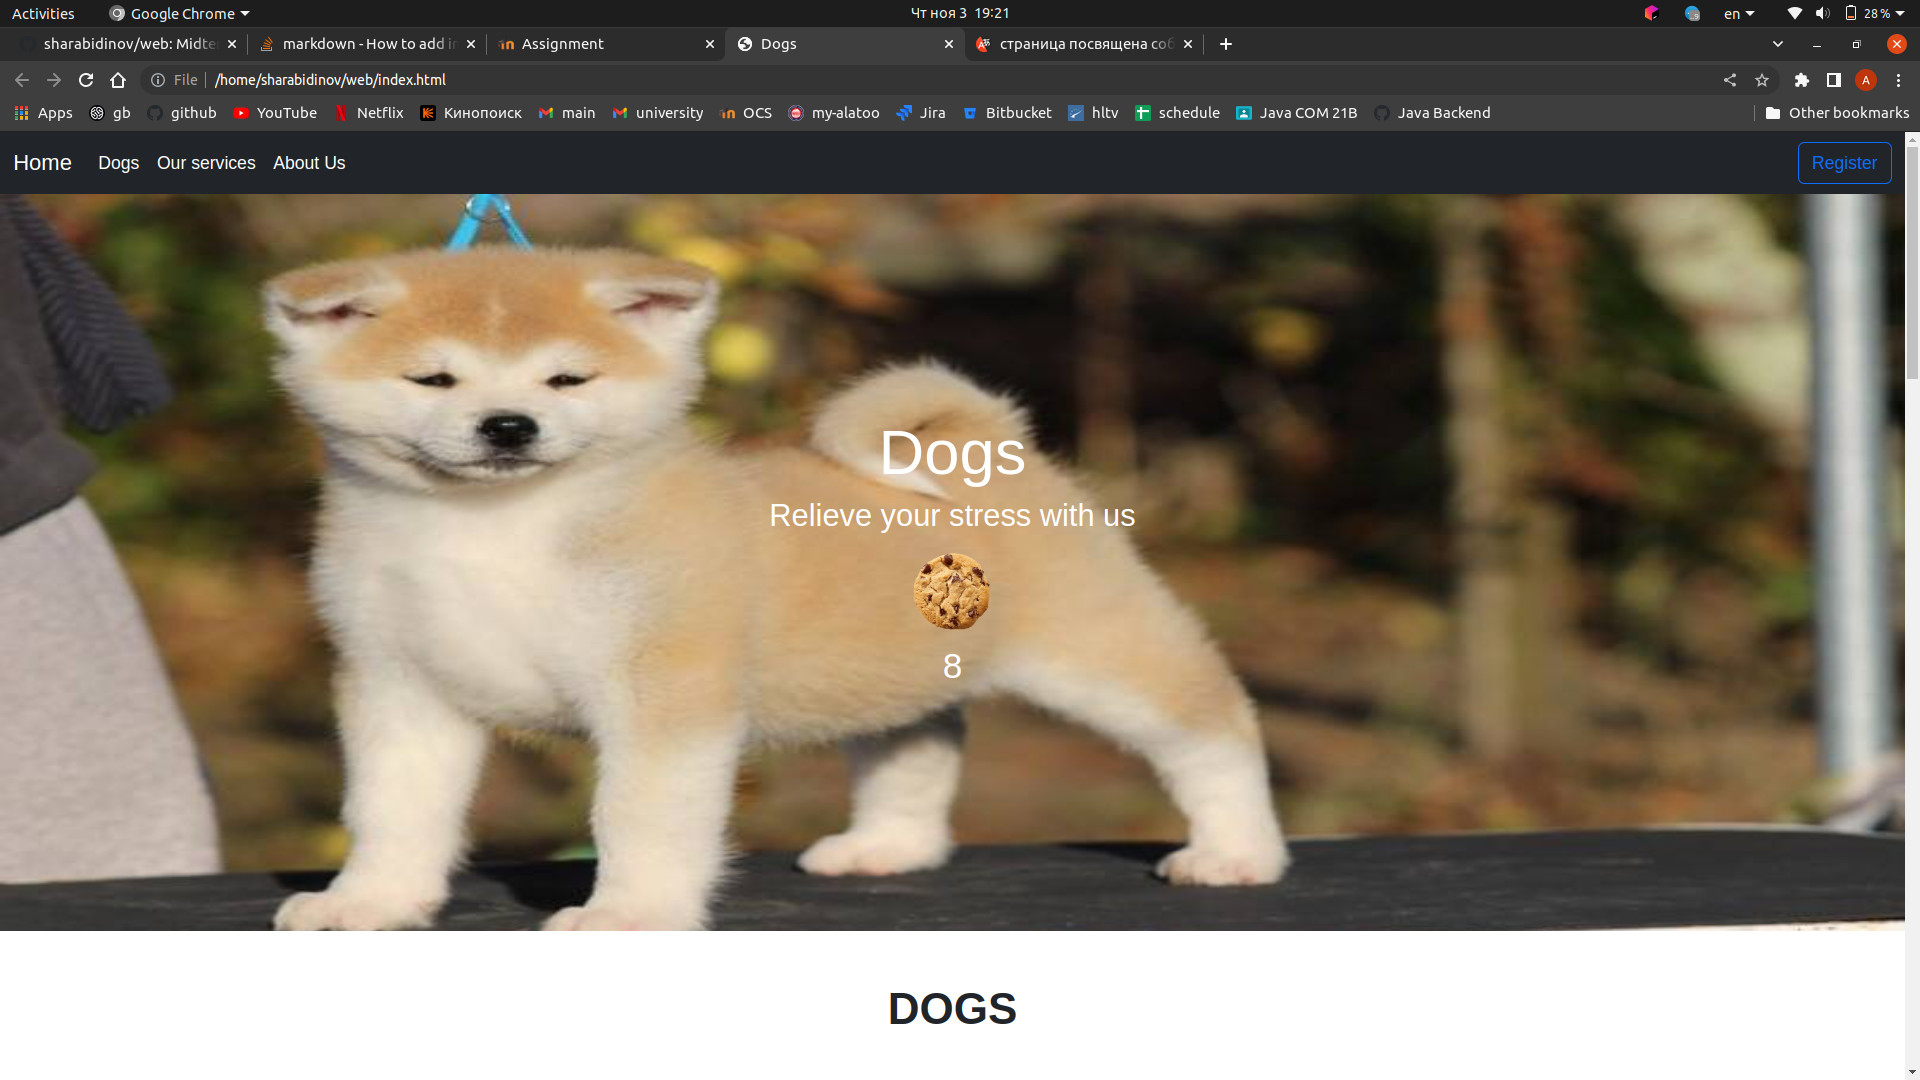Viewport: 1920px width, 1080px height.
Task: Open the Кинопоиск bookmark
Action: 471,113
